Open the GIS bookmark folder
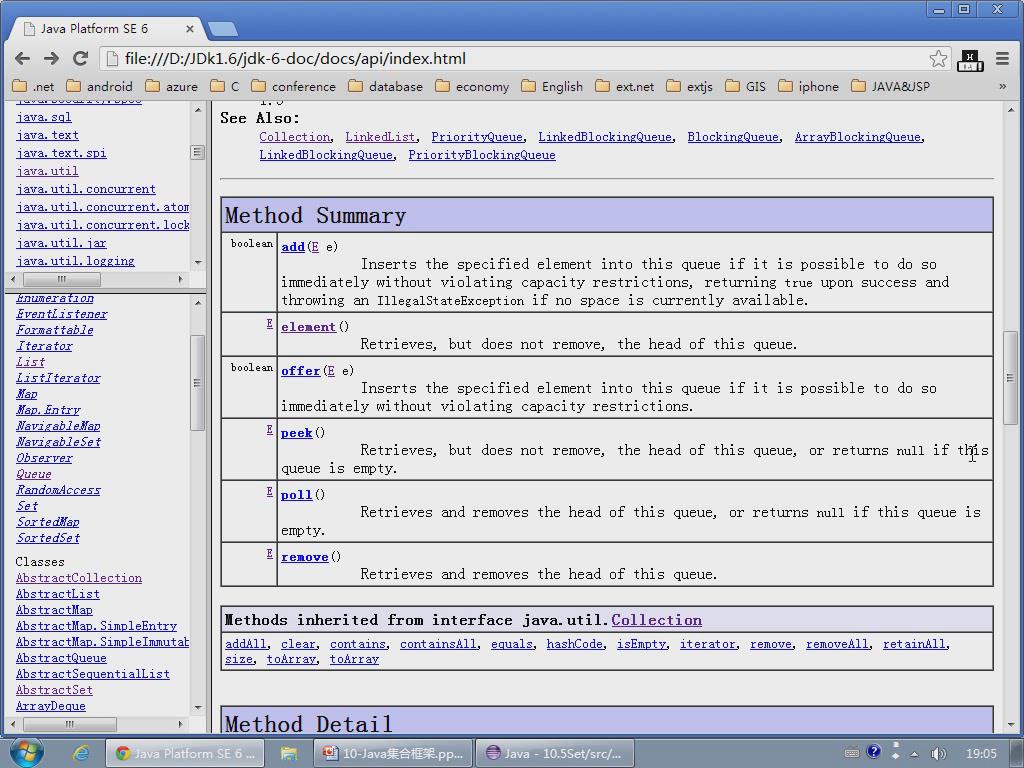The image size is (1024, 768). point(745,86)
